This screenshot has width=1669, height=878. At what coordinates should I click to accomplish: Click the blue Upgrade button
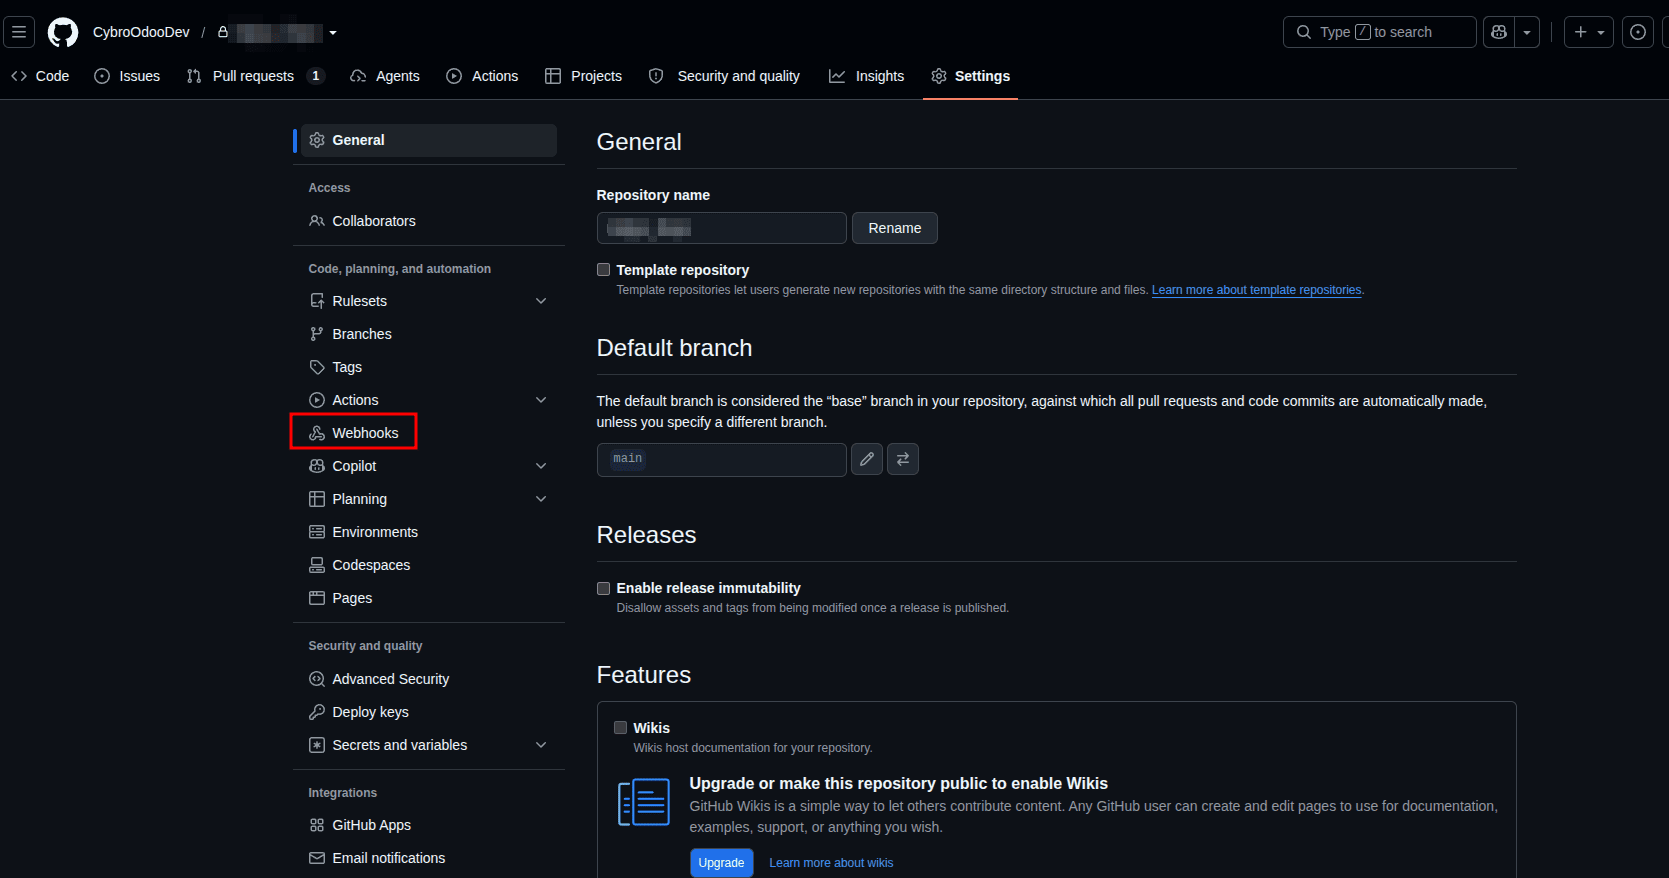721,863
